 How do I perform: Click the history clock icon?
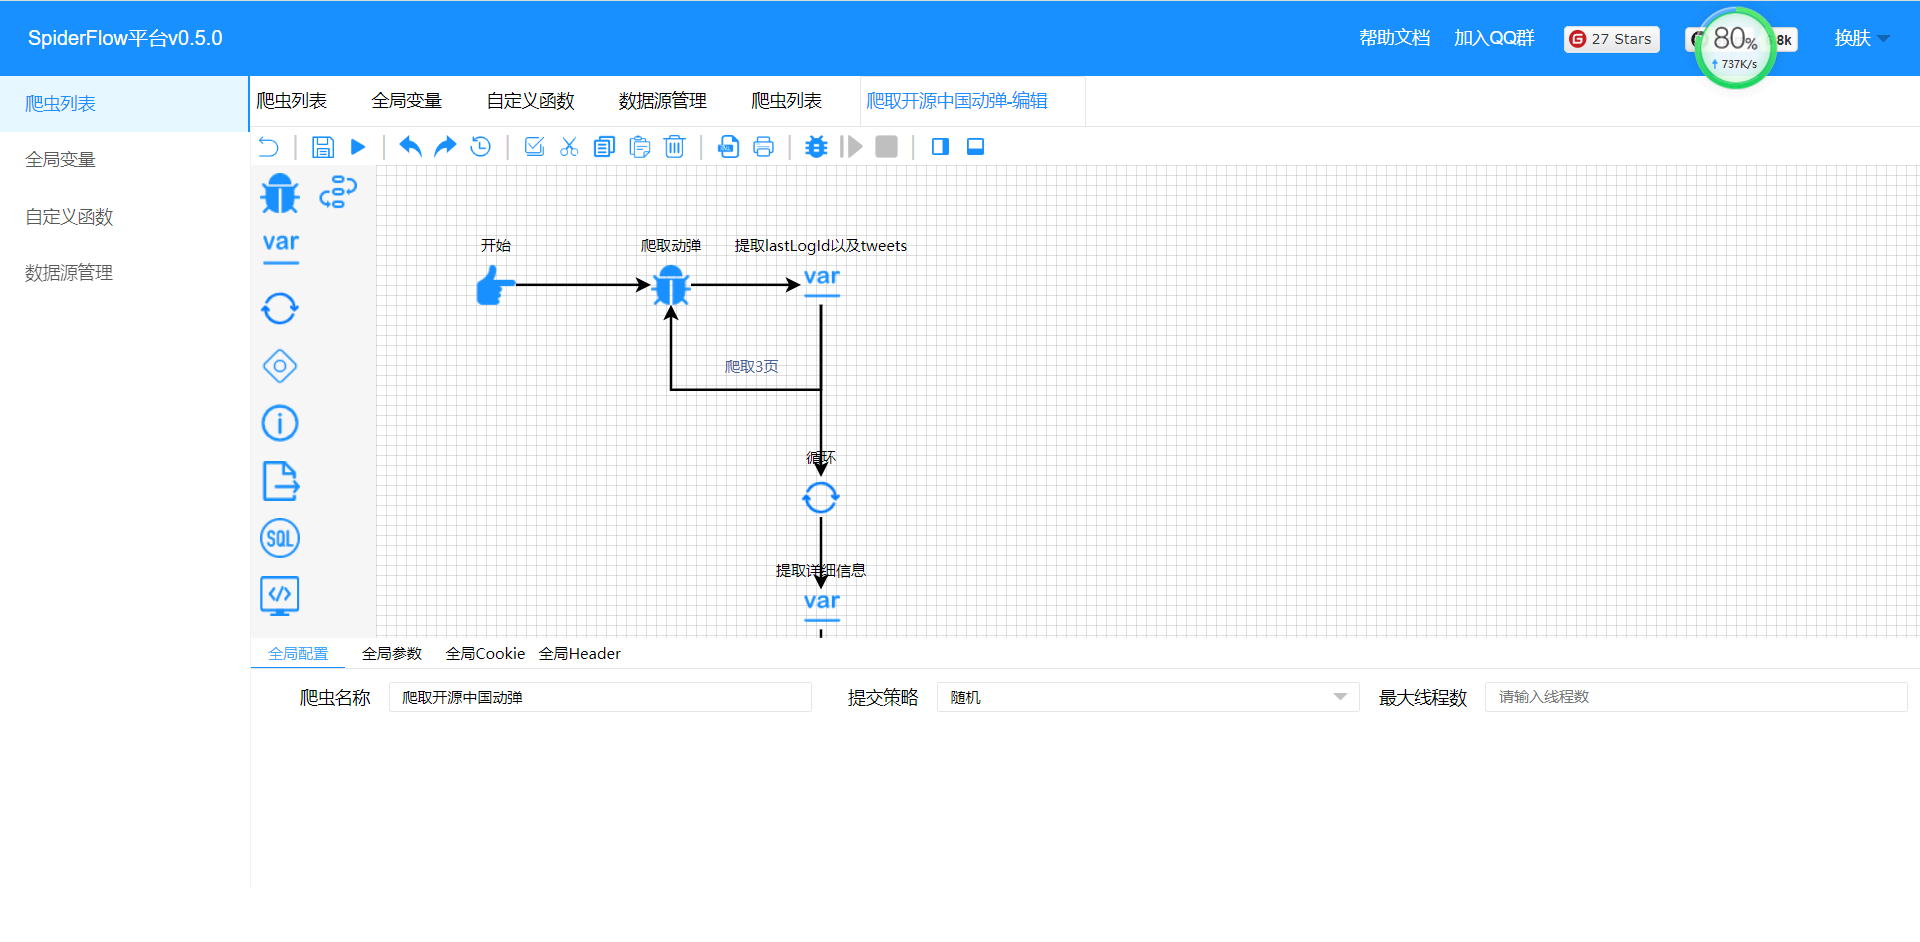(481, 147)
